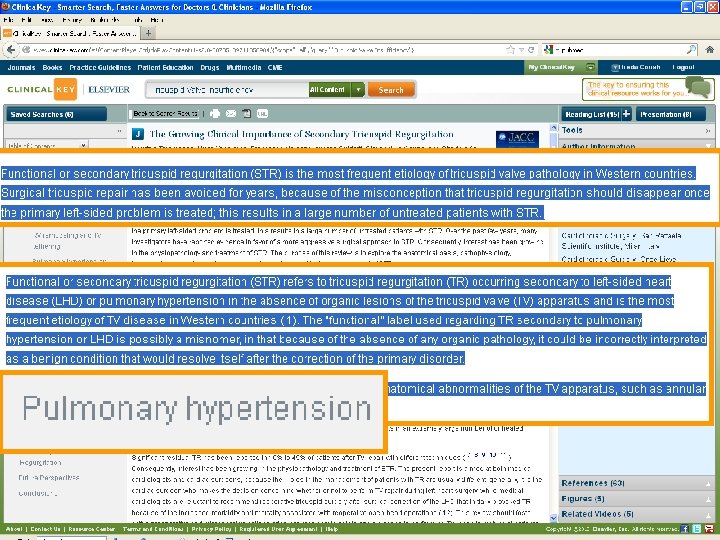Open the Contact Us footer link
The width and height of the screenshot is (720, 540).
point(45,529)
